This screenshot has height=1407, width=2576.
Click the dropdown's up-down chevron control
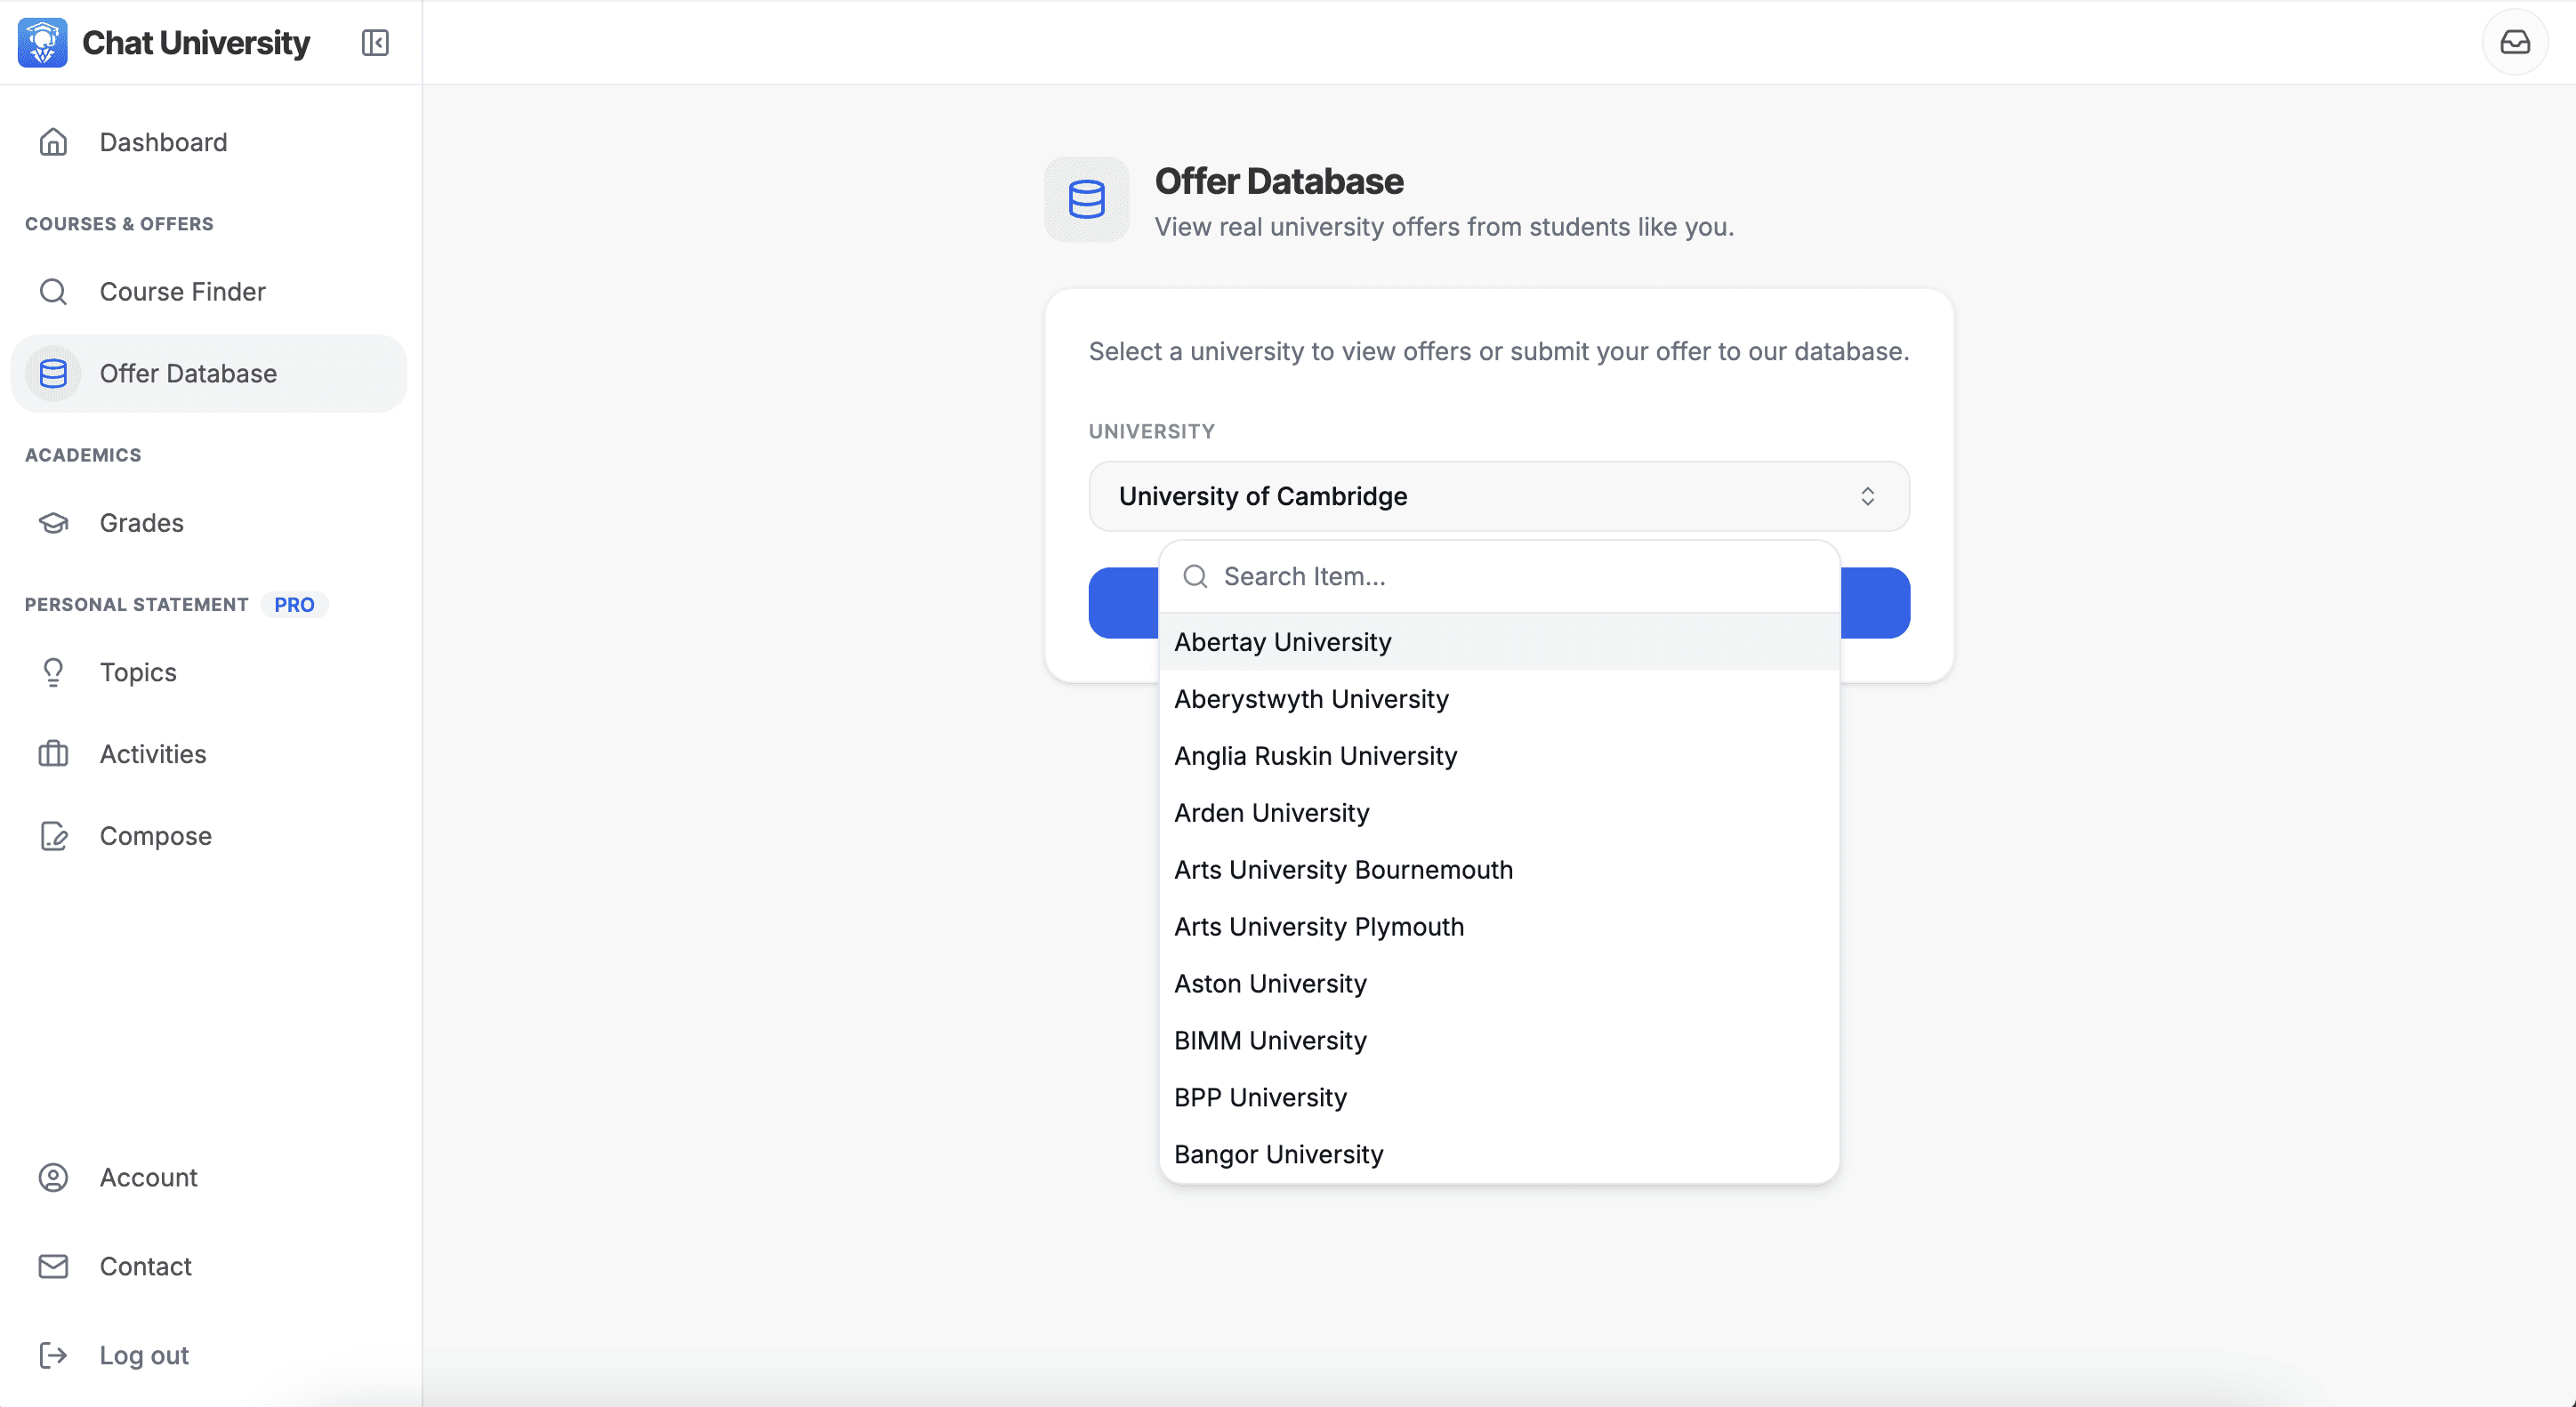(x=1868, y=496)
